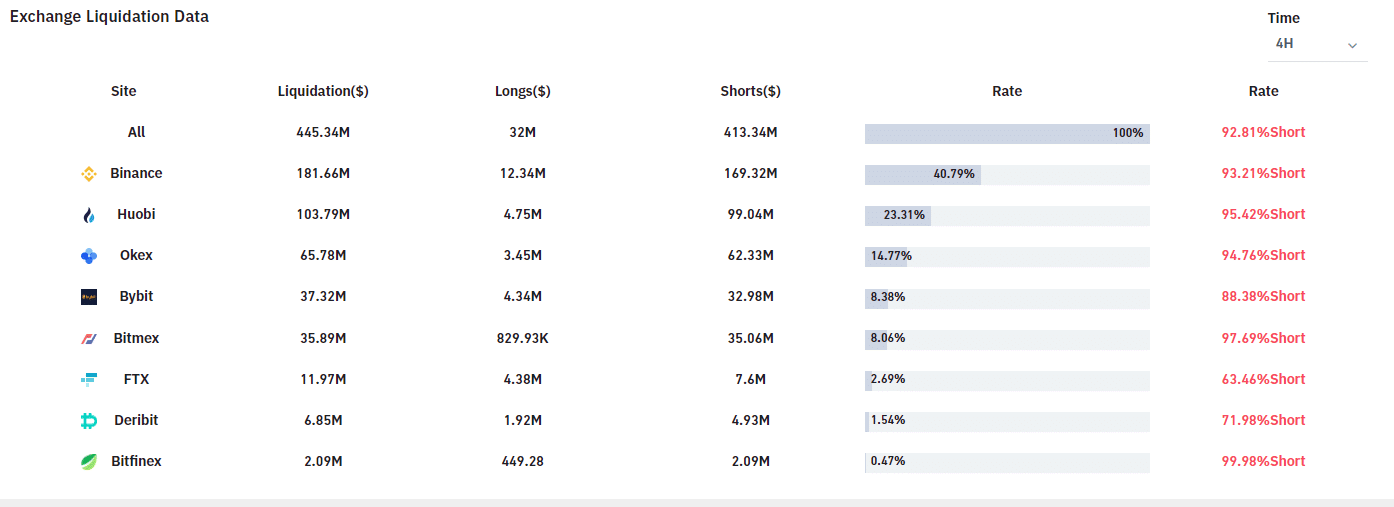Select the Huobi exchange name
The image size is (1394, 507).
[136, 214]
